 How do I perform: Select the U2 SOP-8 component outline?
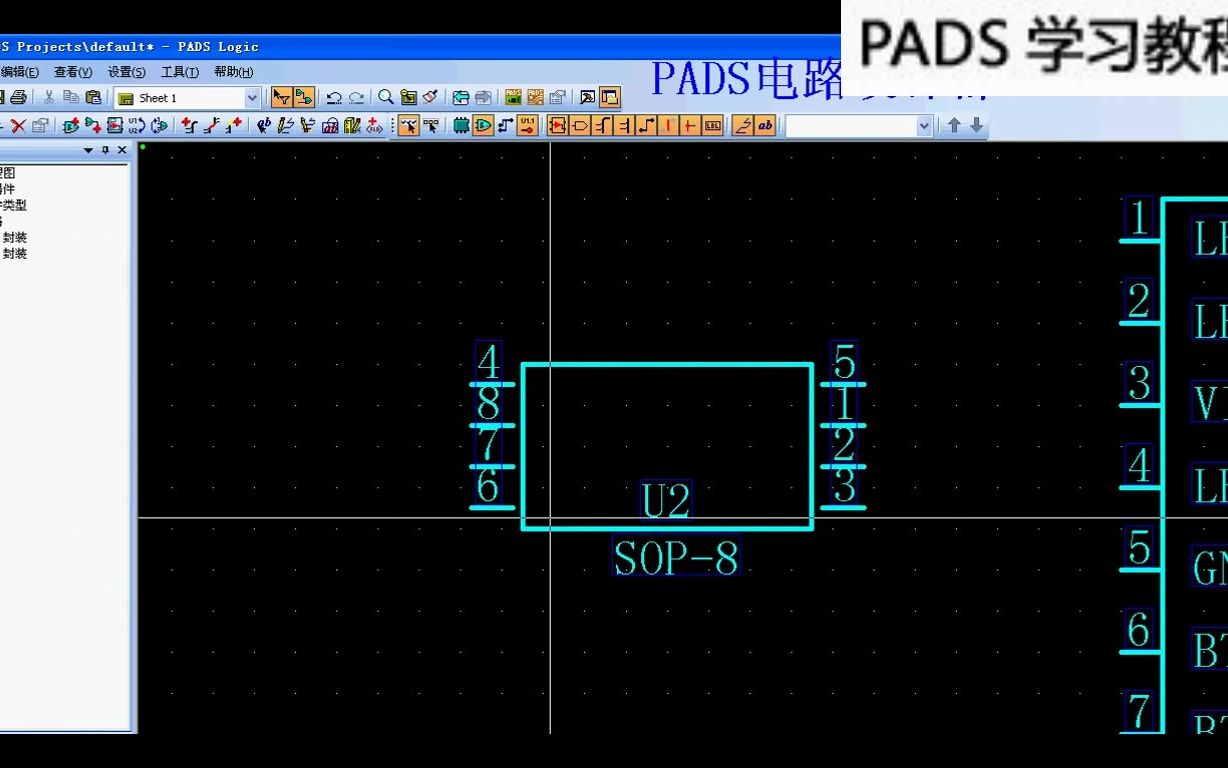[x=665, y=365]
